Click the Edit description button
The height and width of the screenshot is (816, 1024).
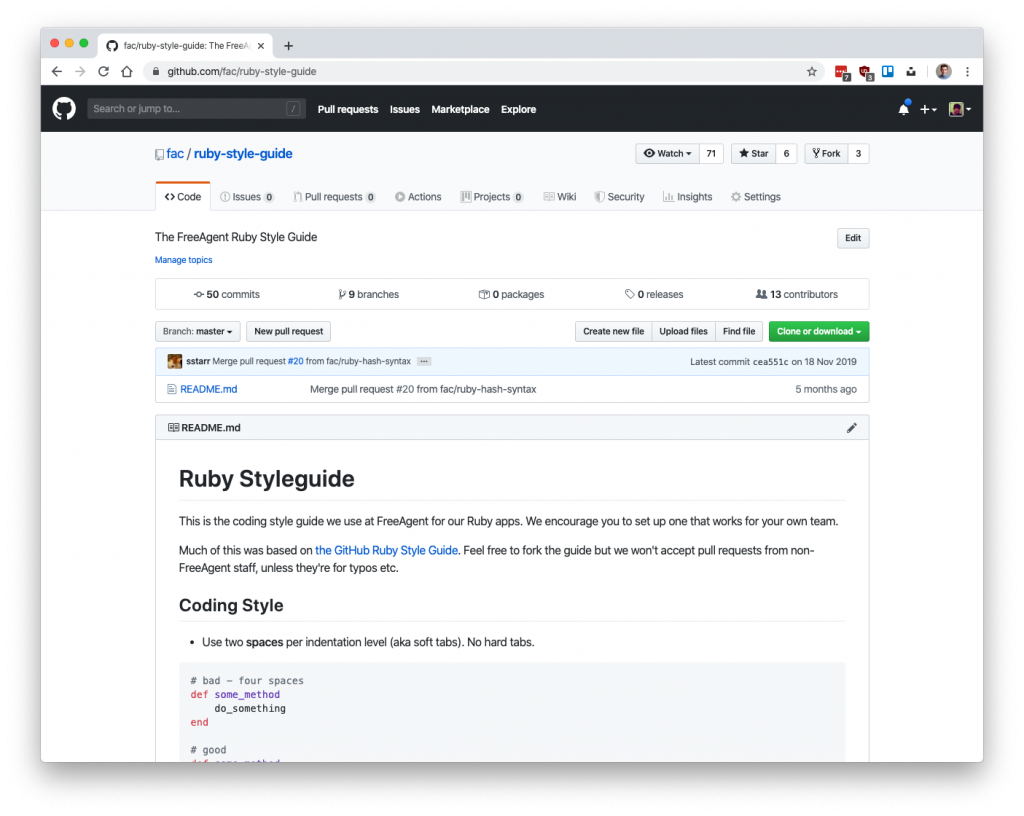pos(853,238)
